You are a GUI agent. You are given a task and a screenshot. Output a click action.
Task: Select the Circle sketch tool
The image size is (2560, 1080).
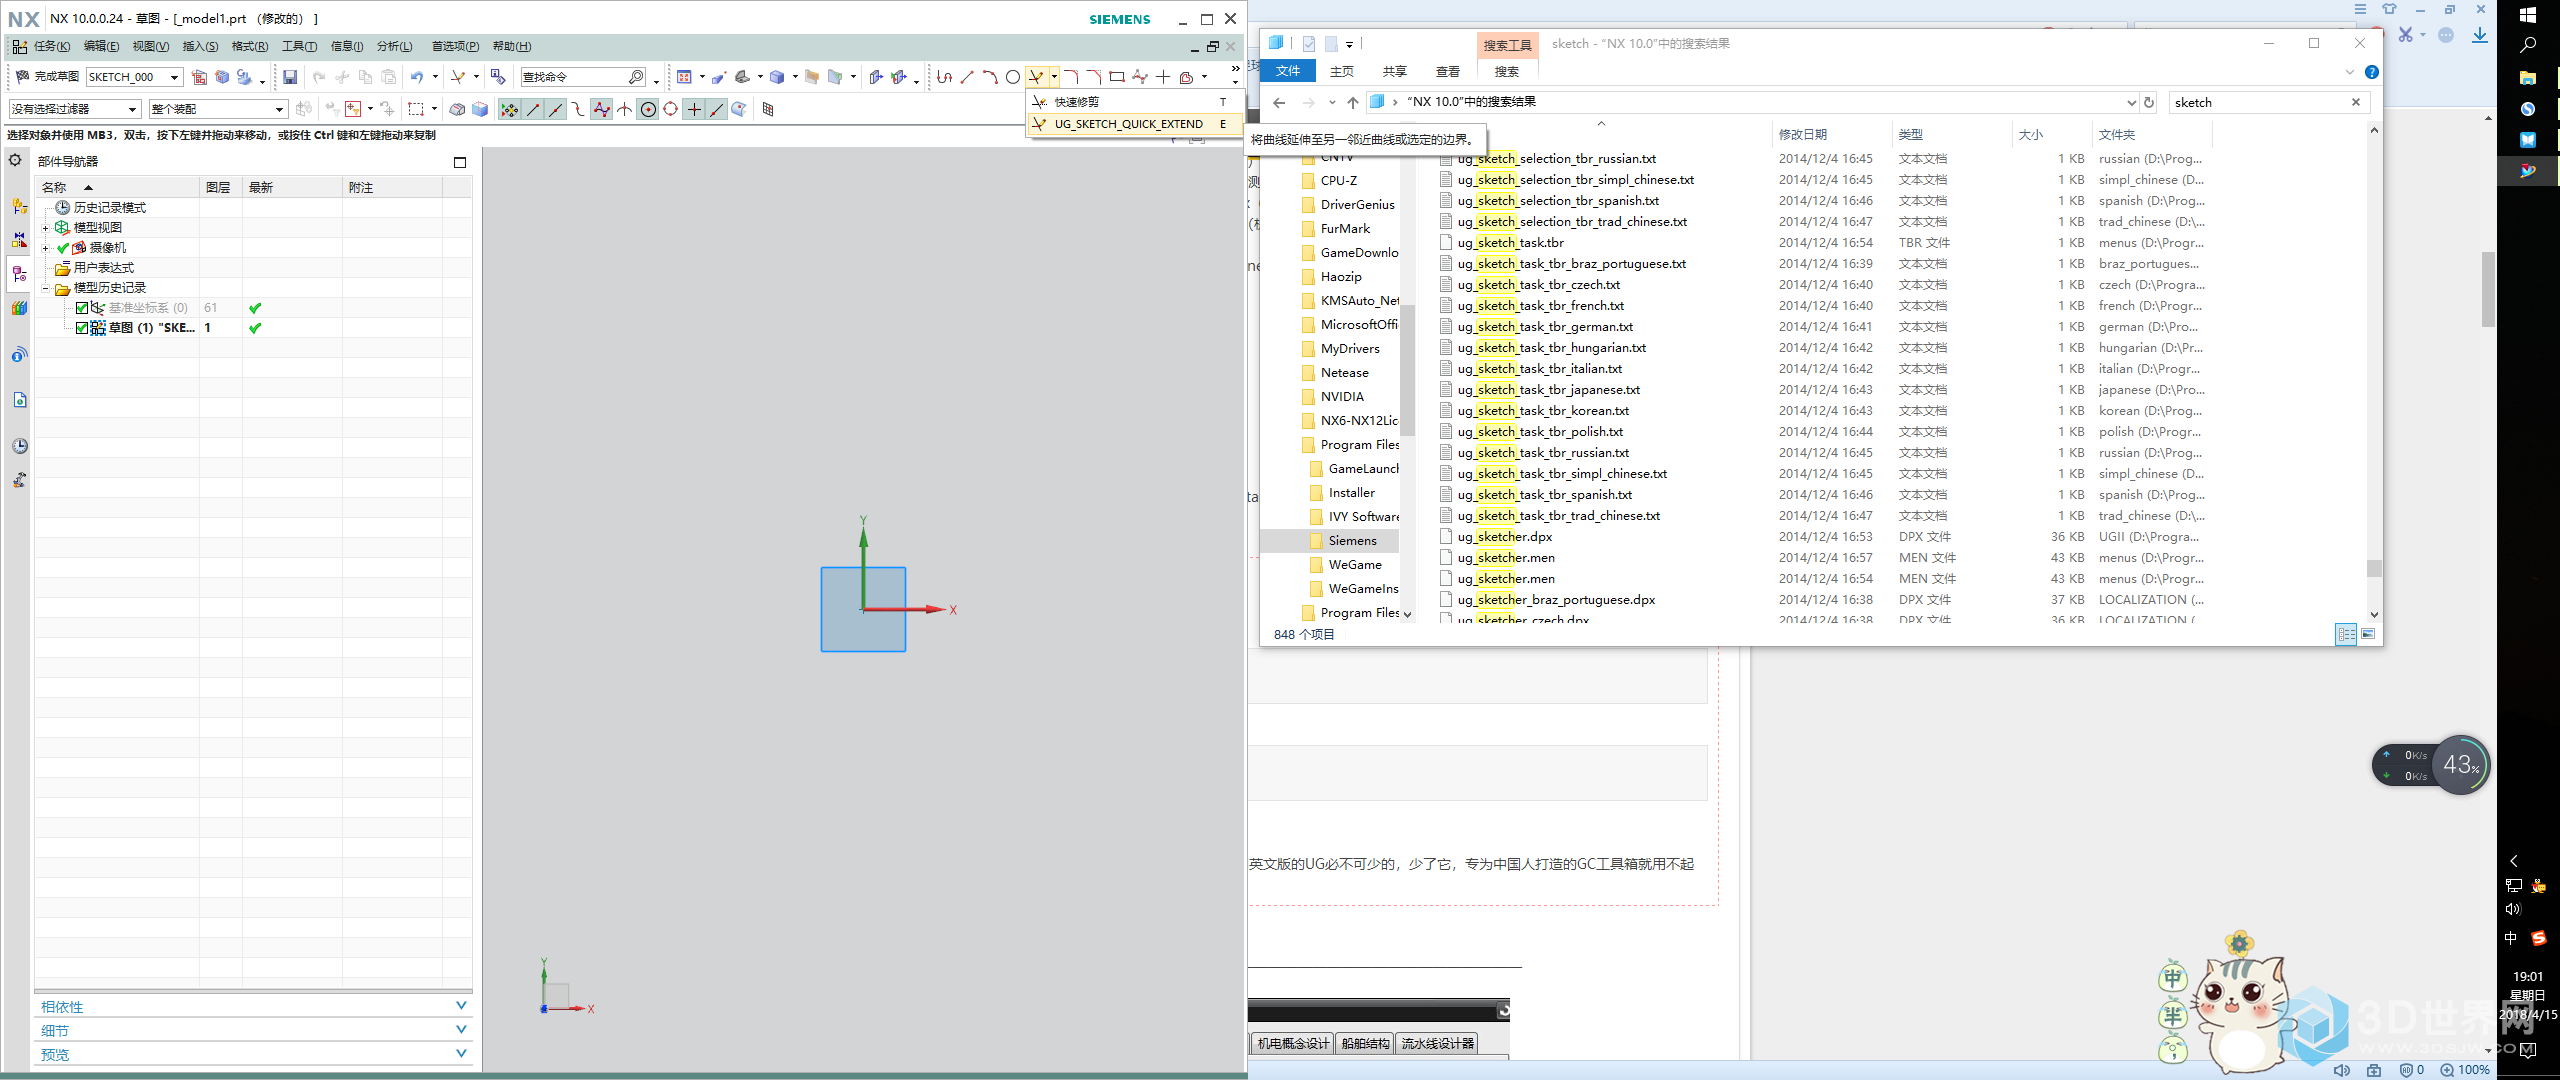point(1013,77)
